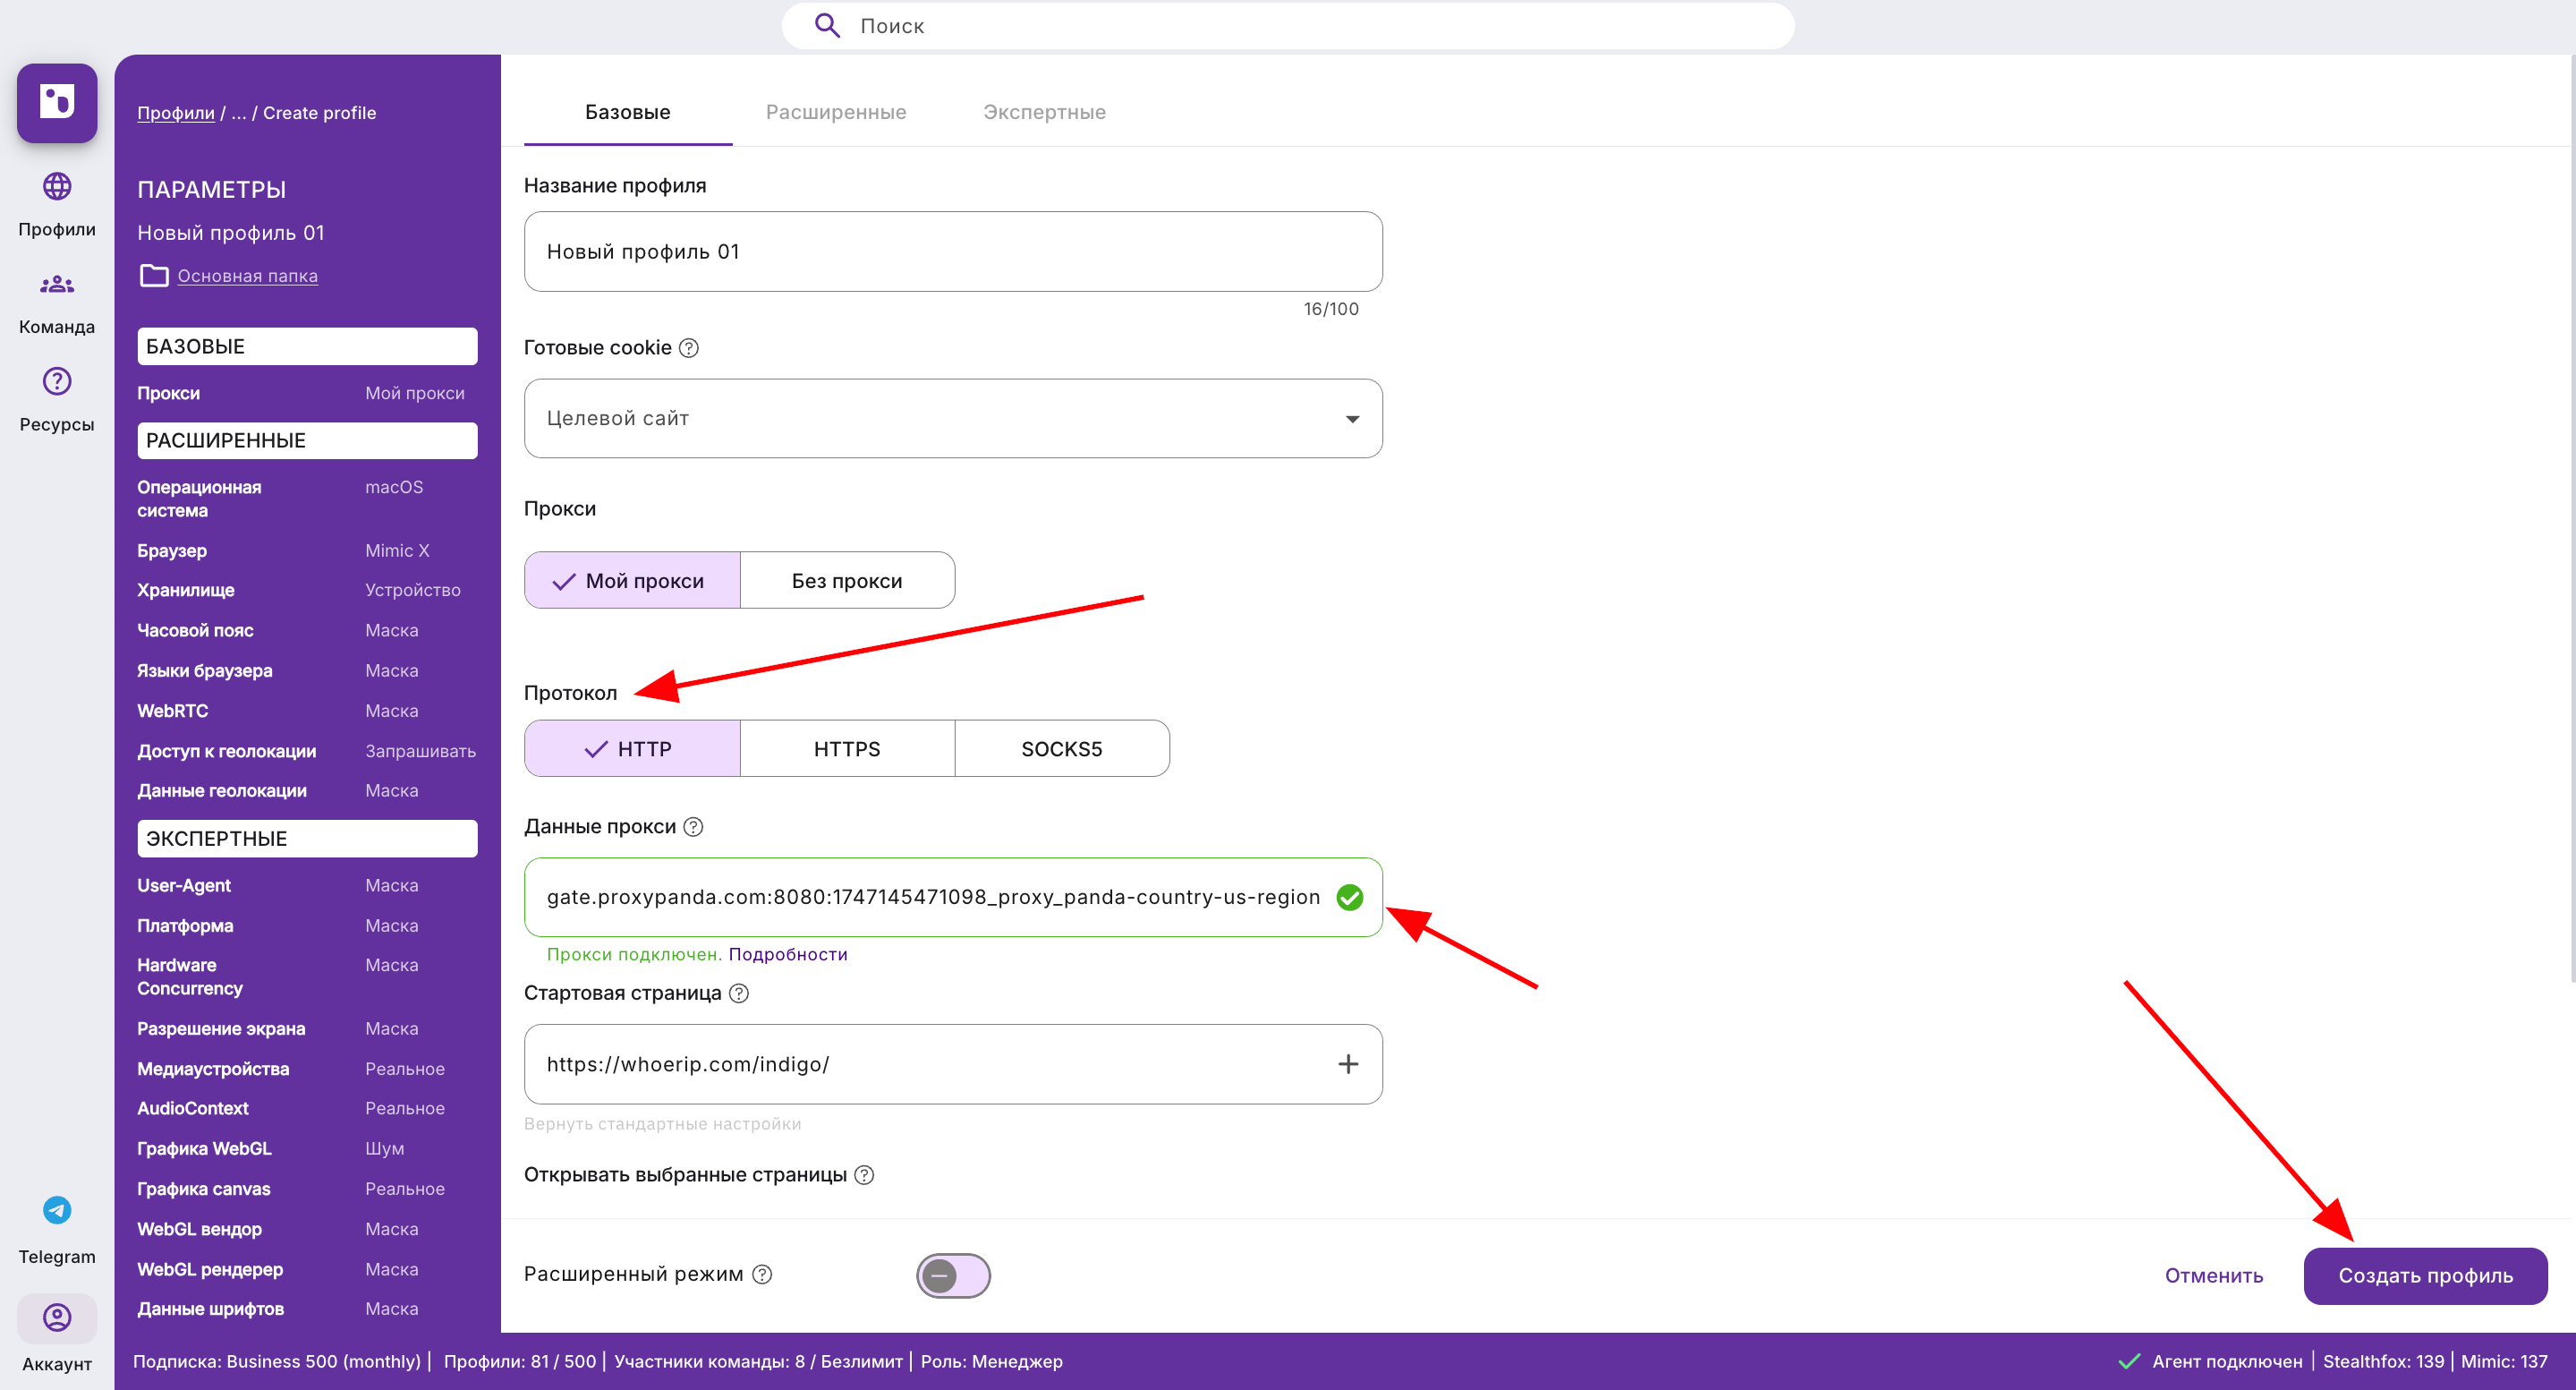Click the Multilogin logo icon
Image resolution: width=2576 pixels, height=1390 pixels.
tap(57, 103)
